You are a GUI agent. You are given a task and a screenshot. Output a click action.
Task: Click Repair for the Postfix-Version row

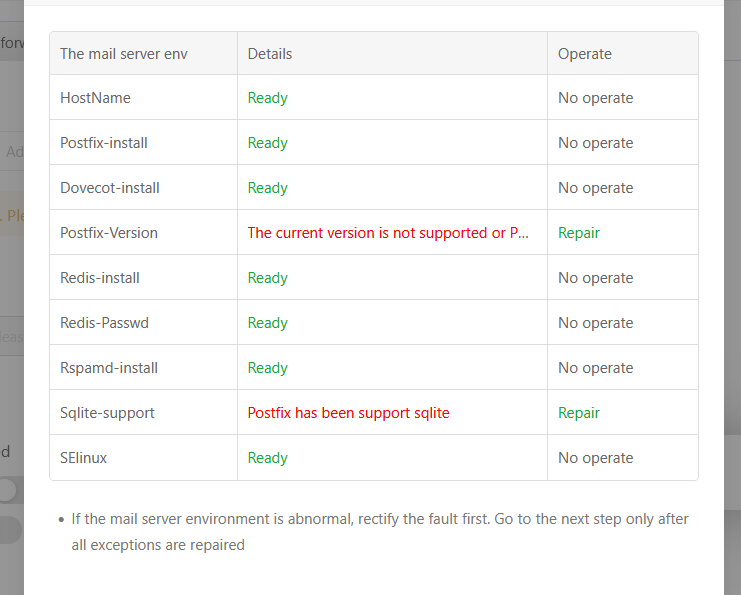[579, 233]
